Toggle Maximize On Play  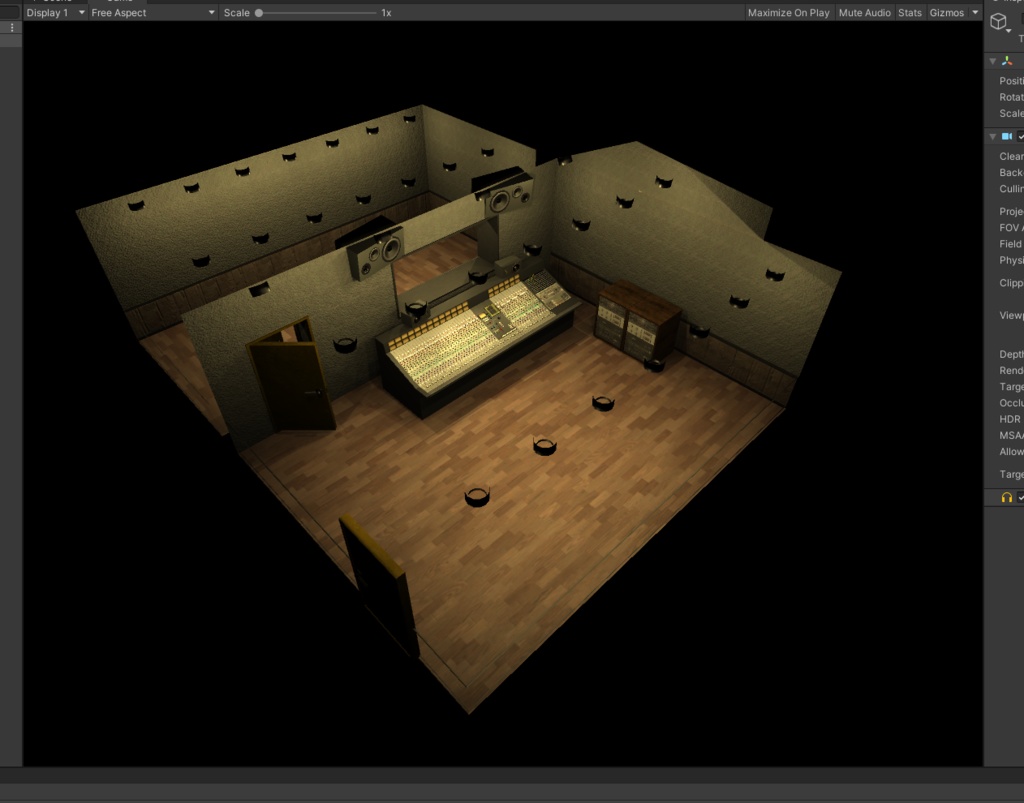point(788,12)
